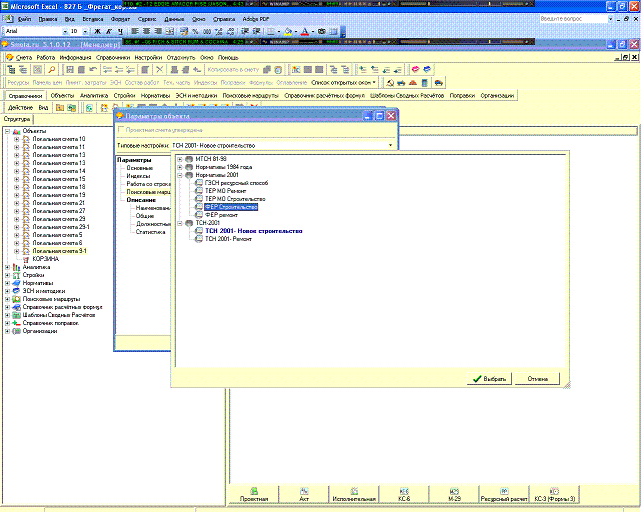This screenshot has height=512, width=641.
Task: Open the Типовые настройки dropdown
Action: point(391,145)
